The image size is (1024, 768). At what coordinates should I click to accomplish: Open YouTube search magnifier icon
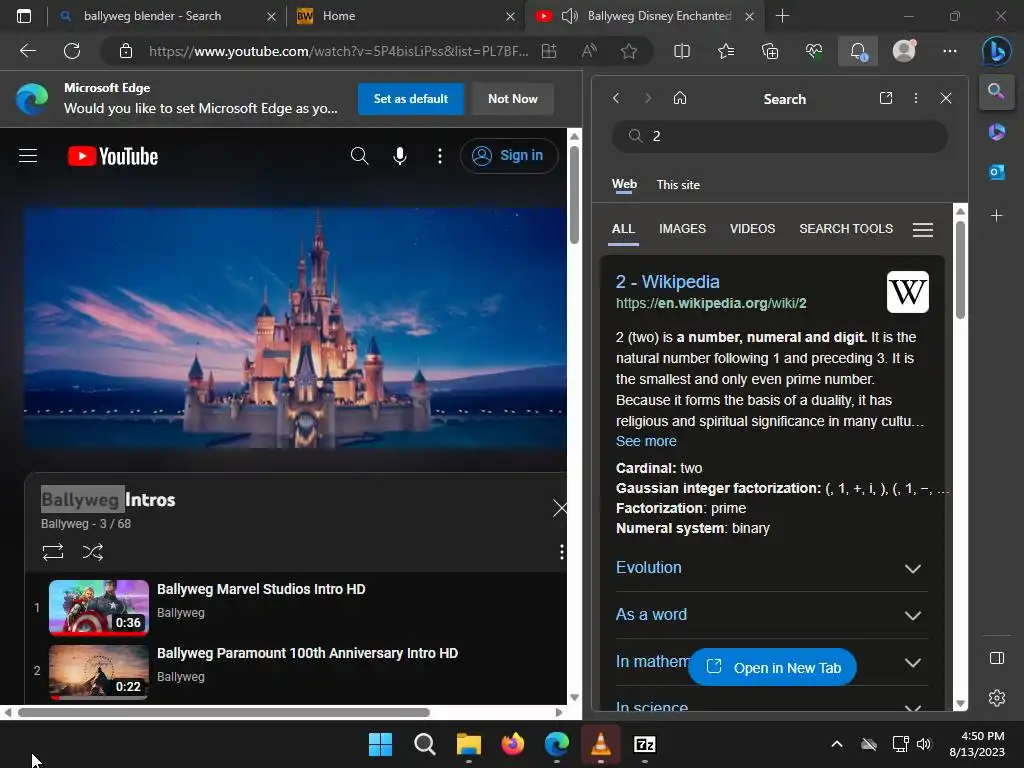[360, 155]
